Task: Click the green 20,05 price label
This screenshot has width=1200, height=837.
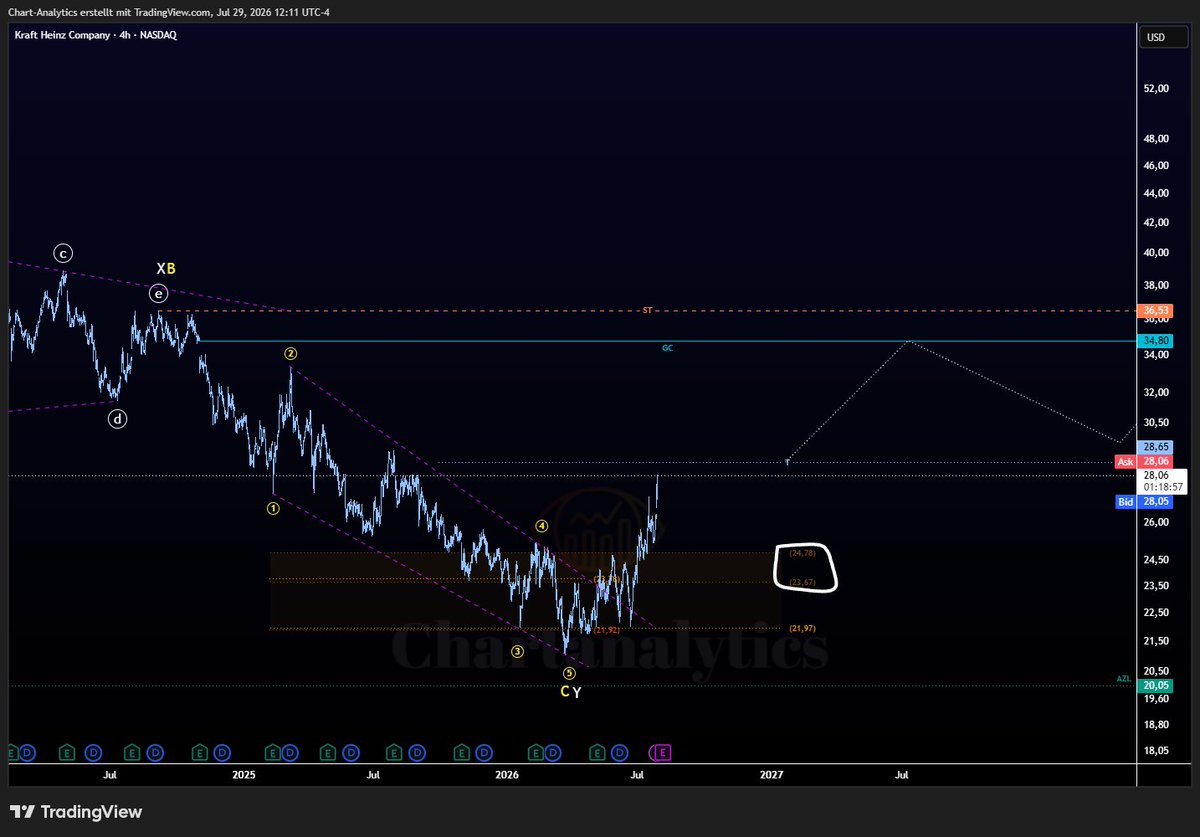Action: point(1155,686)
